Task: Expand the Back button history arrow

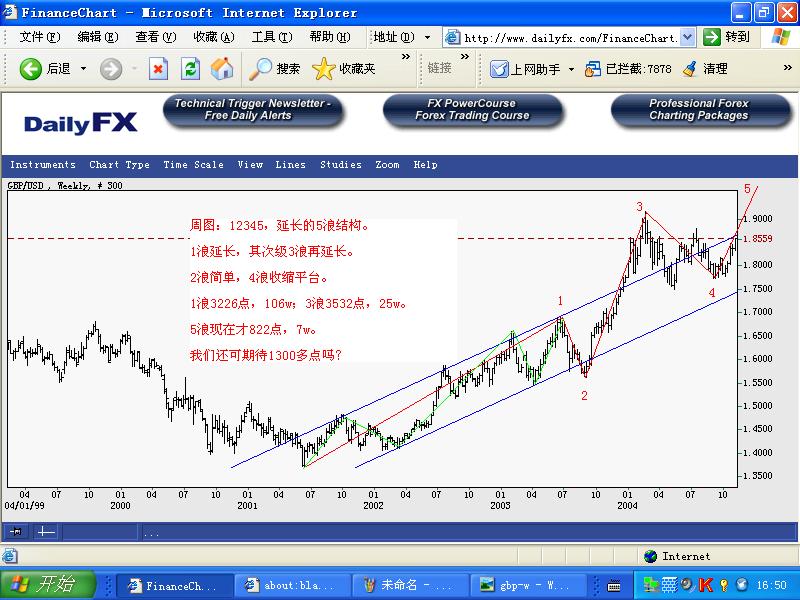Action: click(83, 69)
